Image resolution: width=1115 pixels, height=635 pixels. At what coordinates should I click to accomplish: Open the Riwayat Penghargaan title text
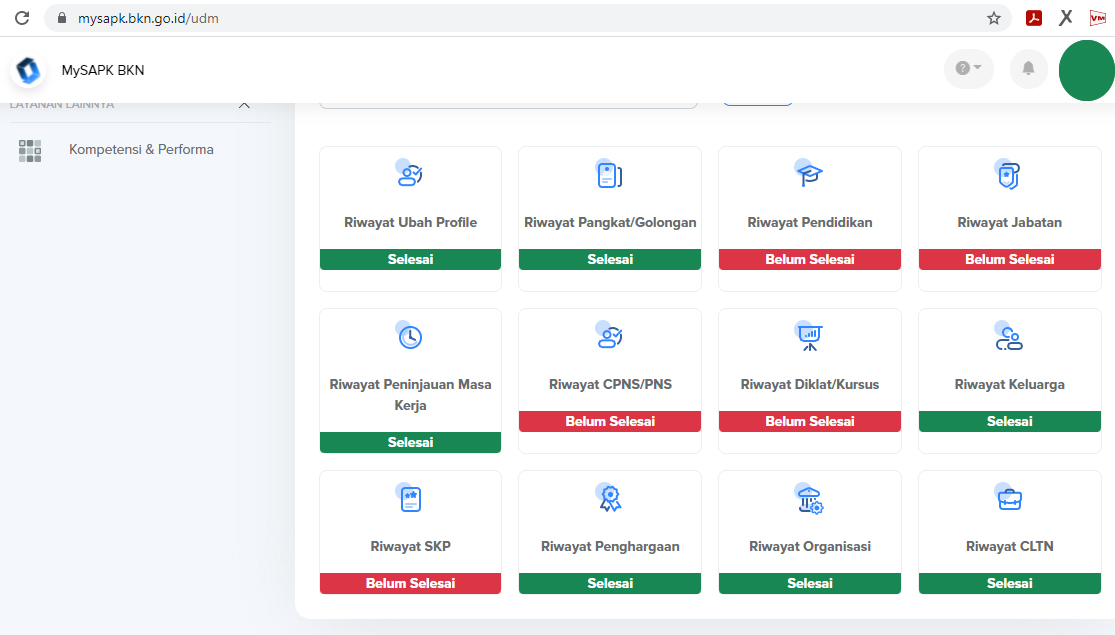(x=610, y=547)
